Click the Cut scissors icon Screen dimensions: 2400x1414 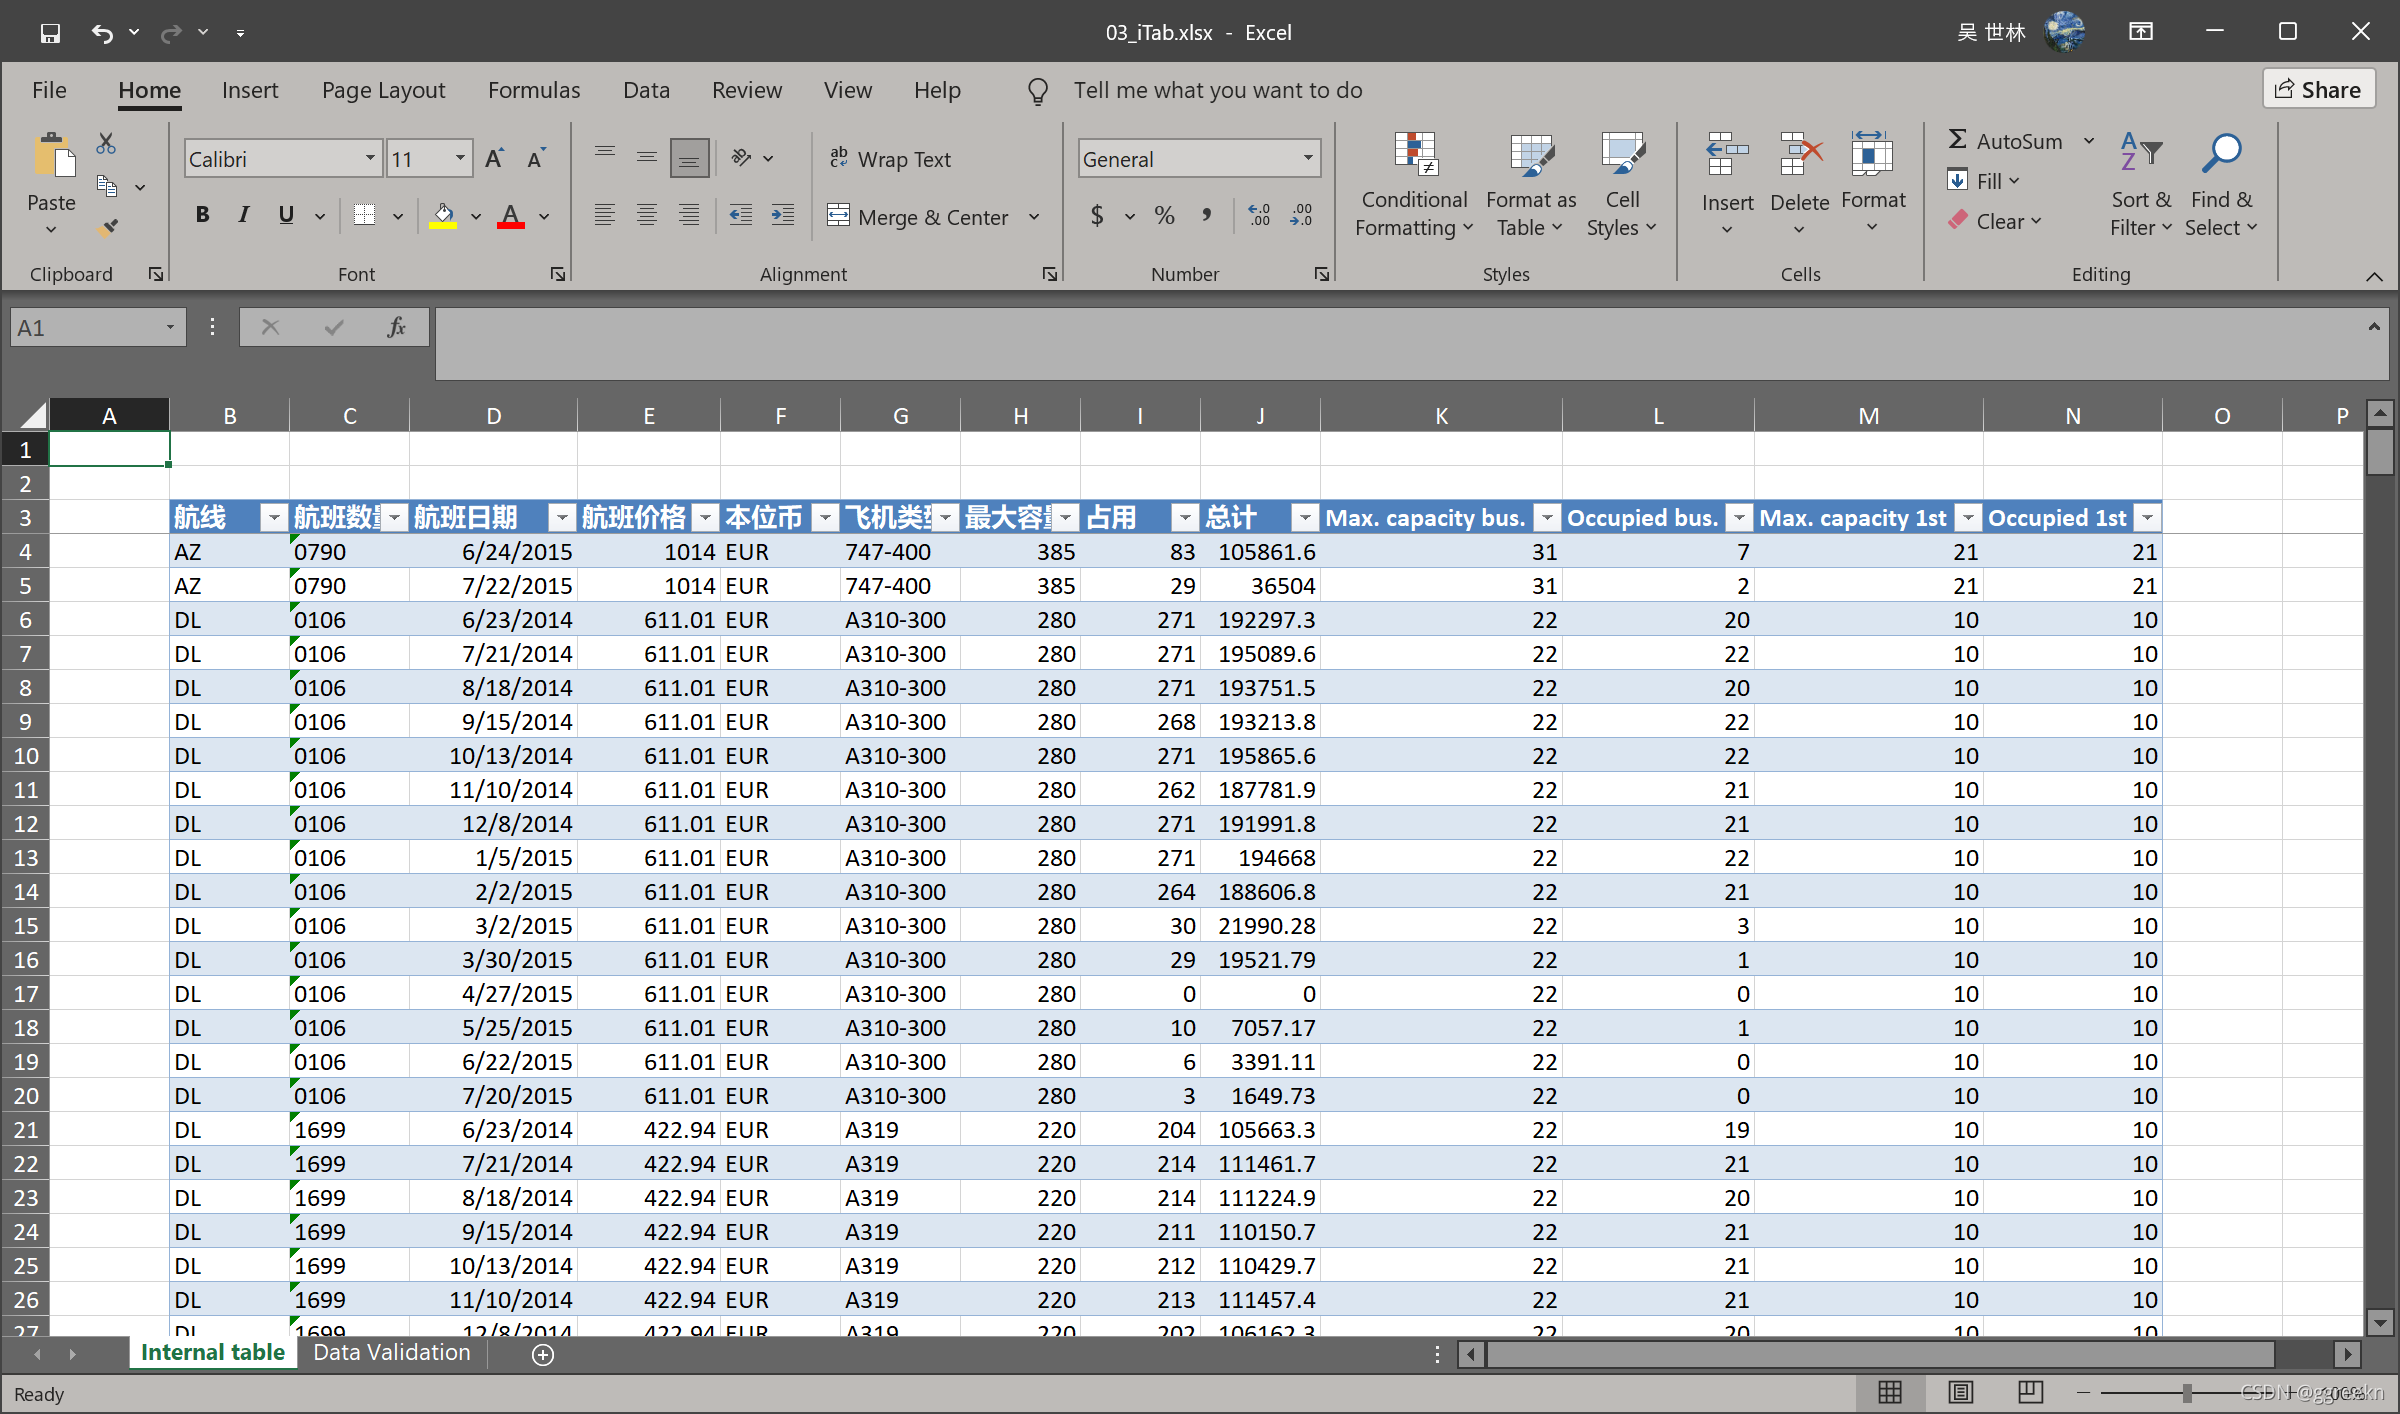[106, 143]
